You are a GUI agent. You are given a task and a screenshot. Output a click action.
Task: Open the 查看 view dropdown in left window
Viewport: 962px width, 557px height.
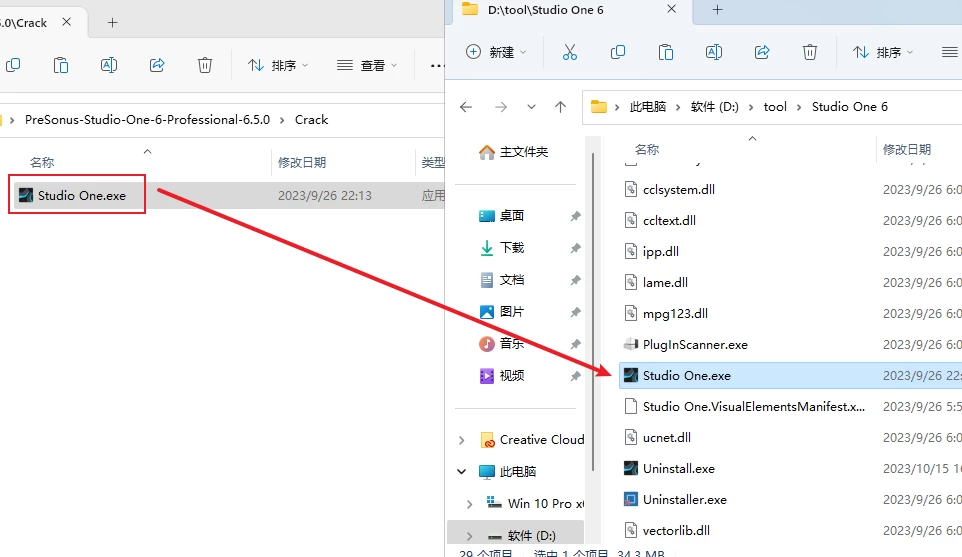click(x=367, y=65)
